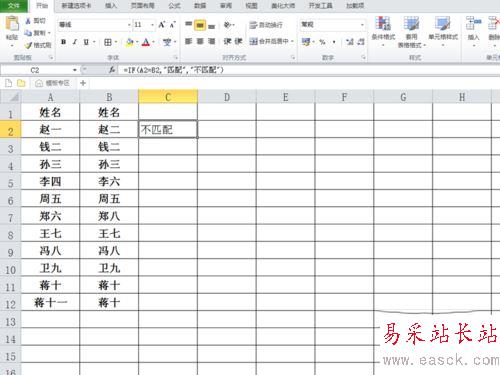Open the number format (常规) dropdown
The image size is (500, 375).
[362, 25]
